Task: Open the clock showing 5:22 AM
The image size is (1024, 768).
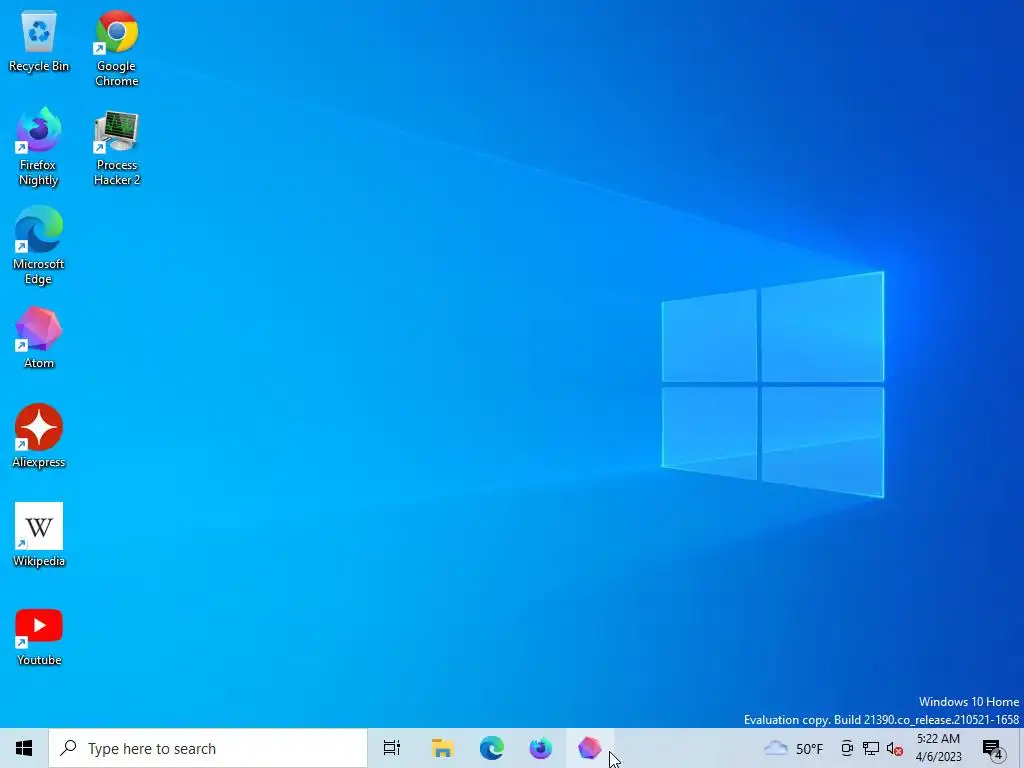Action: [938, 748]
